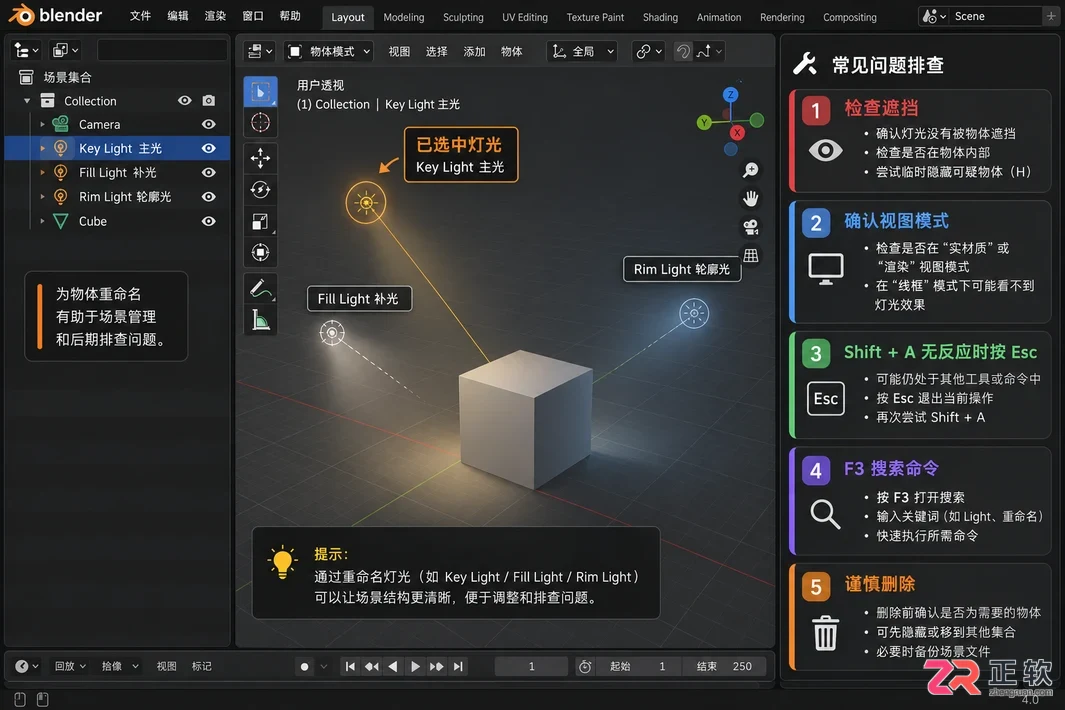
Task: Select the Transform tool
Action: [x=260, y=253]
